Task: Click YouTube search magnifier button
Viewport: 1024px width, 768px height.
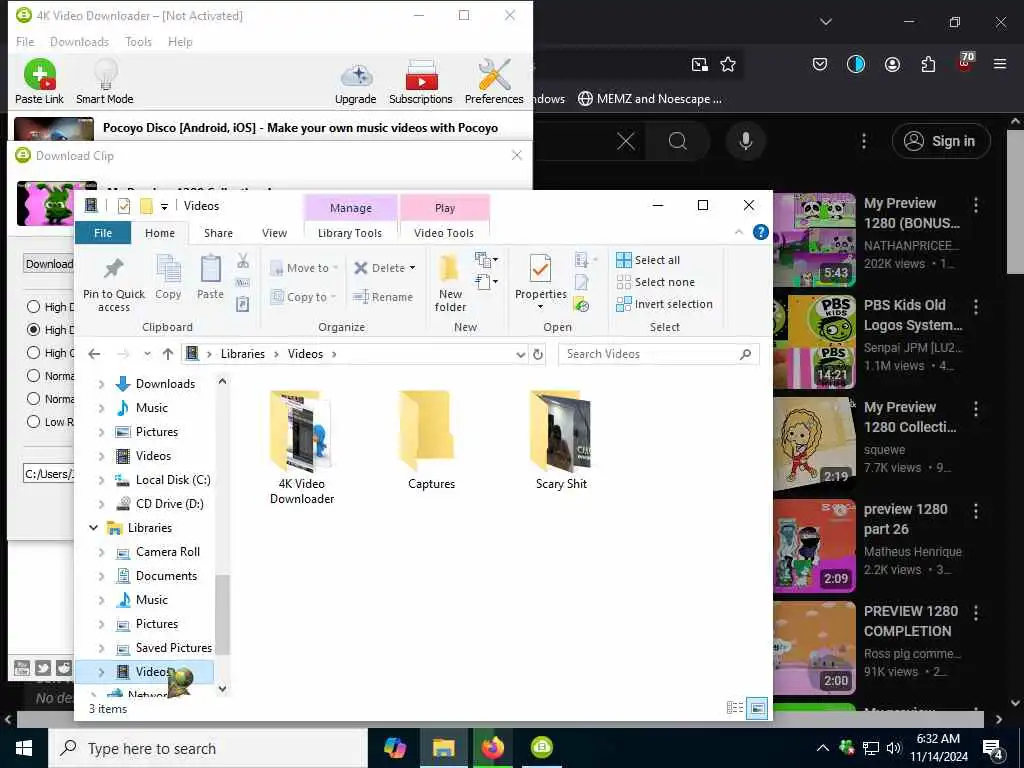Action: click(678, 141)
